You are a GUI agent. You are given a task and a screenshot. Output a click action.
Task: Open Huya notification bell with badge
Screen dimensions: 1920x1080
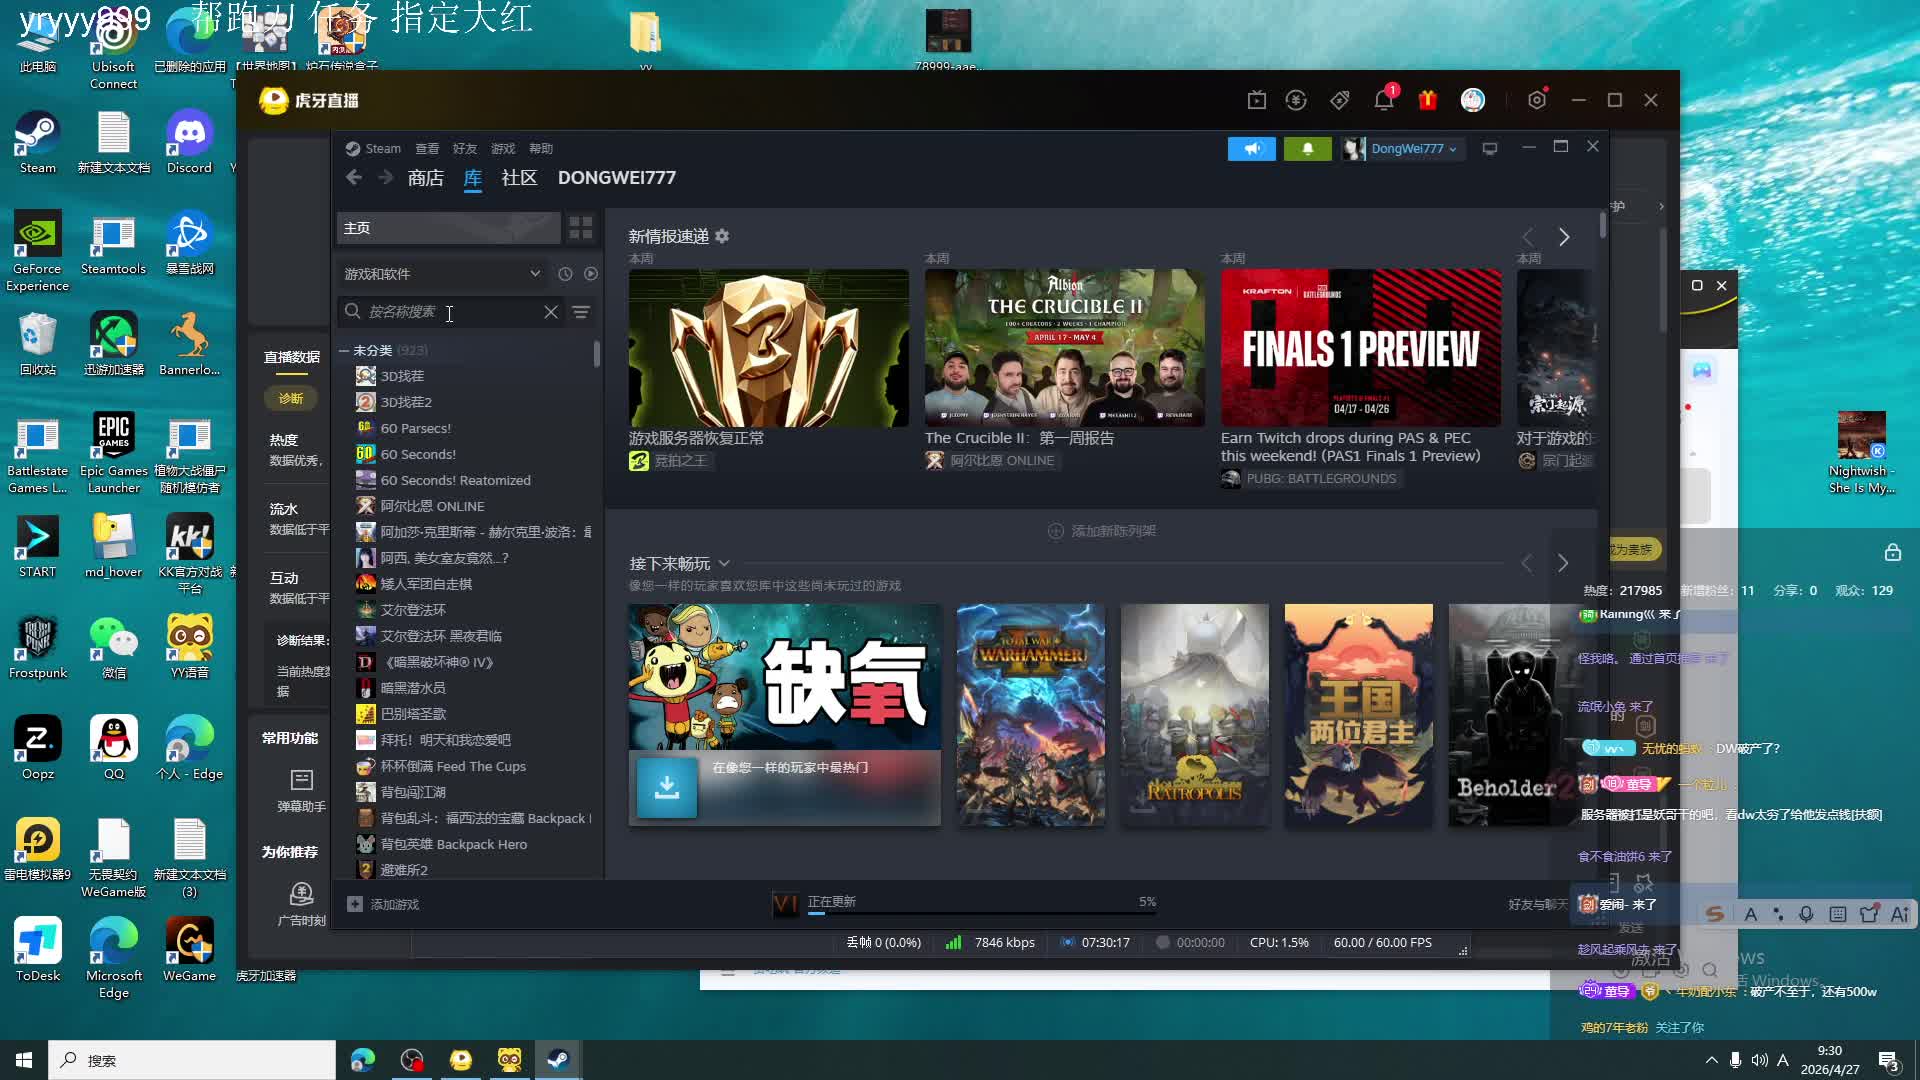coord(1384,100)
